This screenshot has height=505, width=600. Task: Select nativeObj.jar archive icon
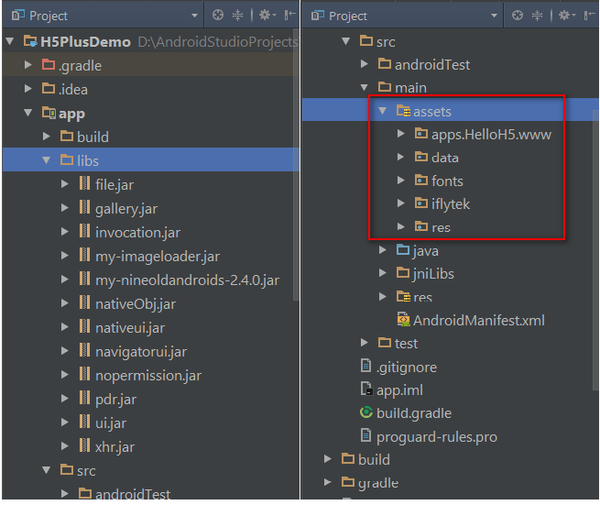(x=85, y=302)
